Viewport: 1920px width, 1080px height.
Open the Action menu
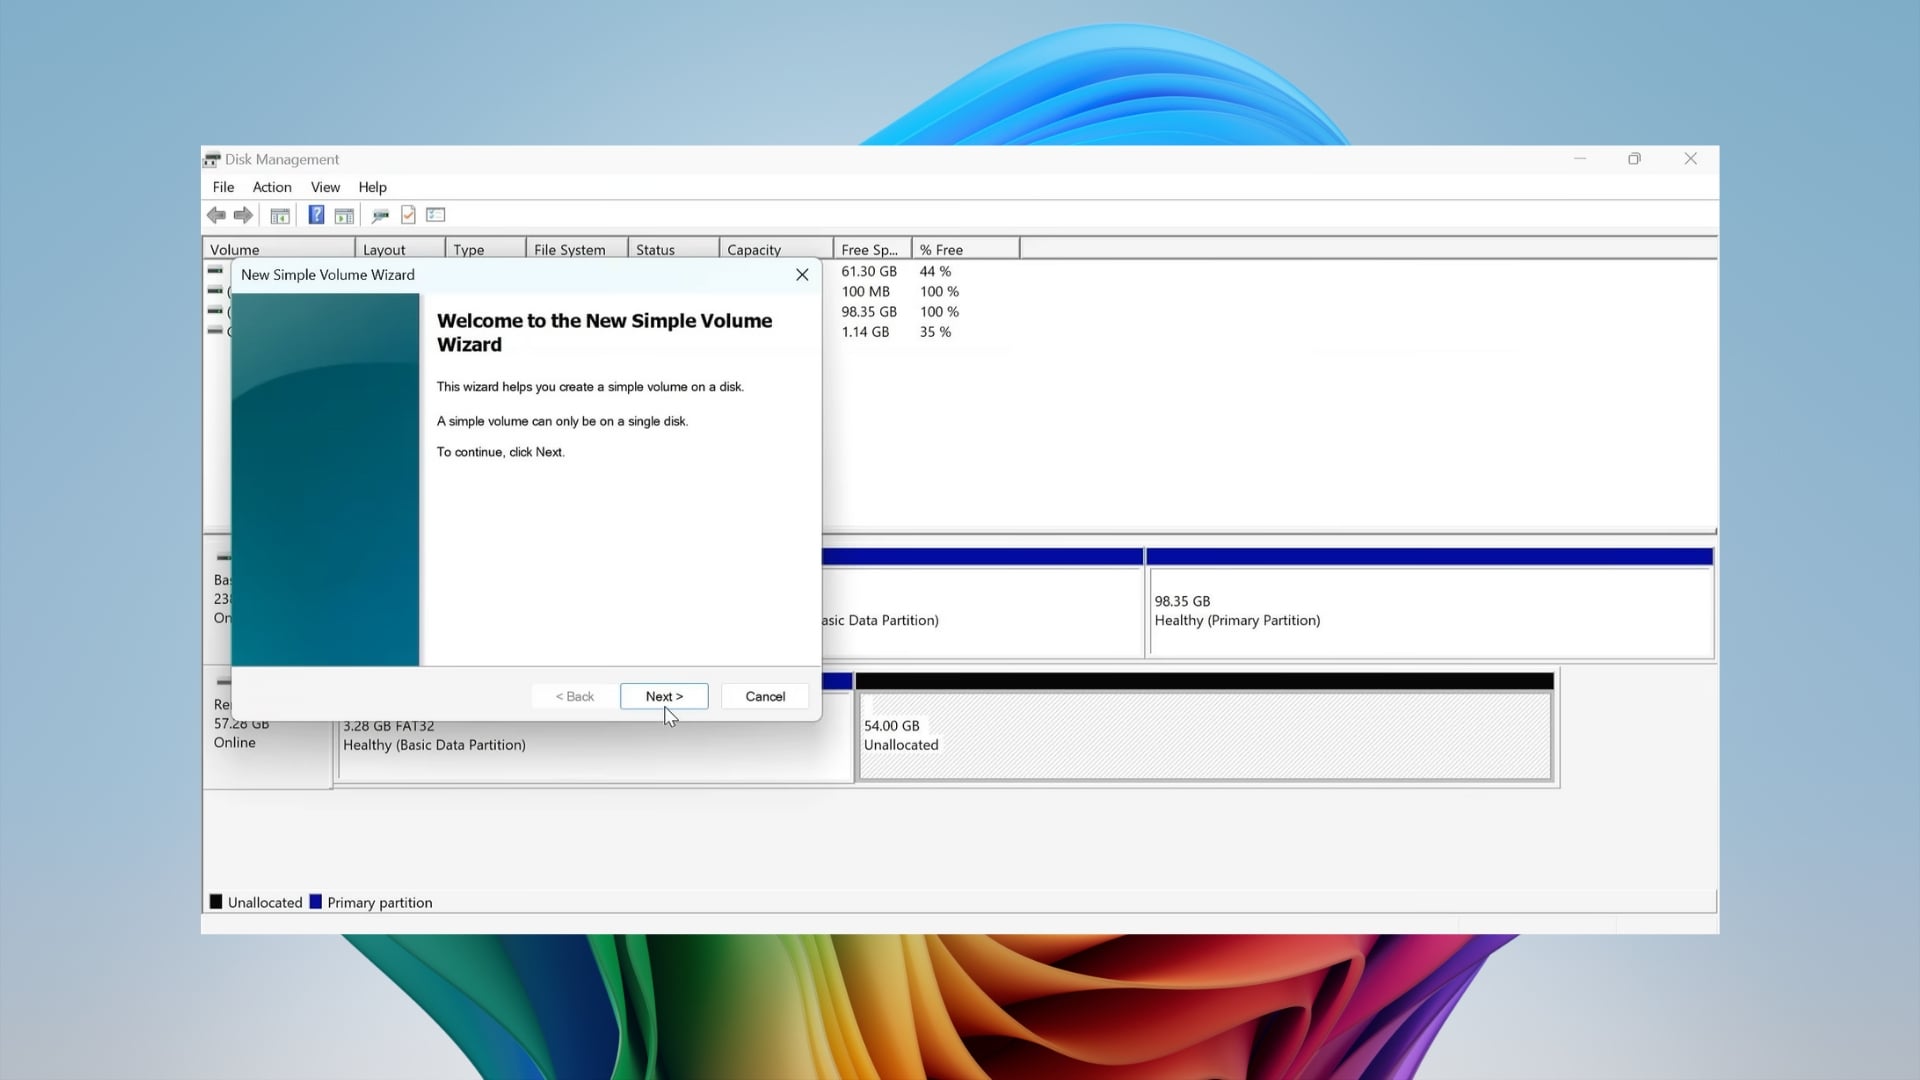(x=271, y=187)
